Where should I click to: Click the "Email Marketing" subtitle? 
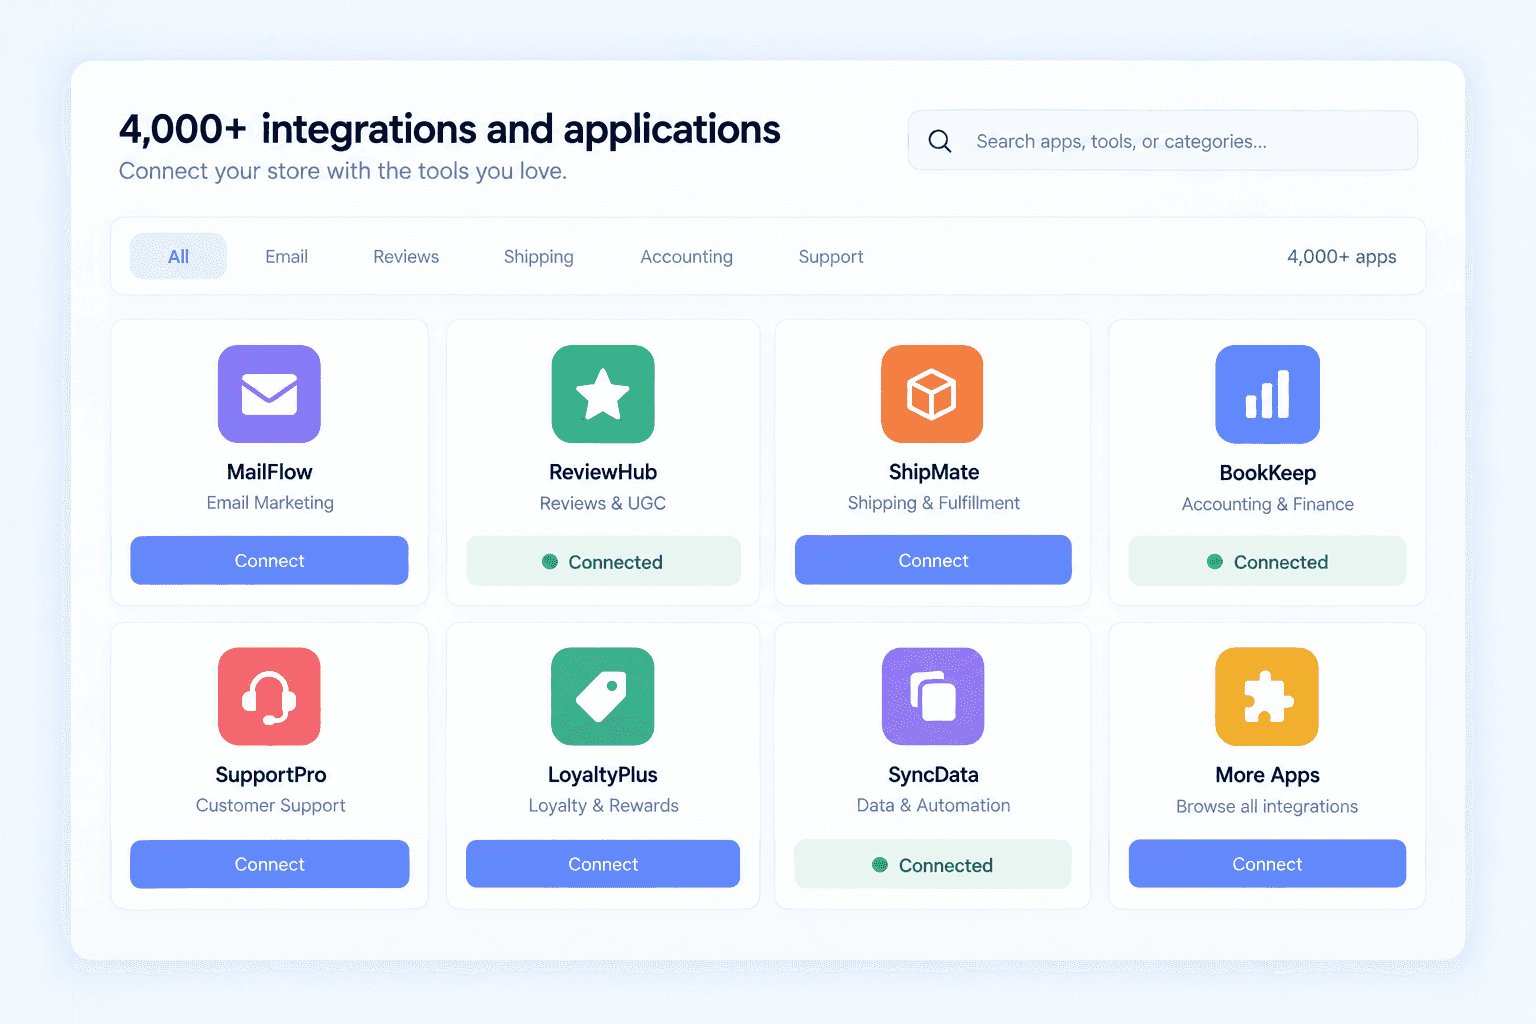[270, 503]
